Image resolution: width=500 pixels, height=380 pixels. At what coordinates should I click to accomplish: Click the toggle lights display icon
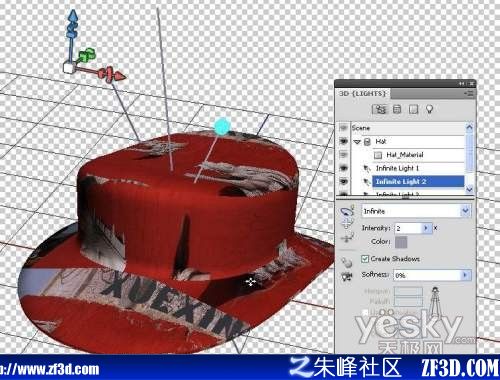(347, 277)
